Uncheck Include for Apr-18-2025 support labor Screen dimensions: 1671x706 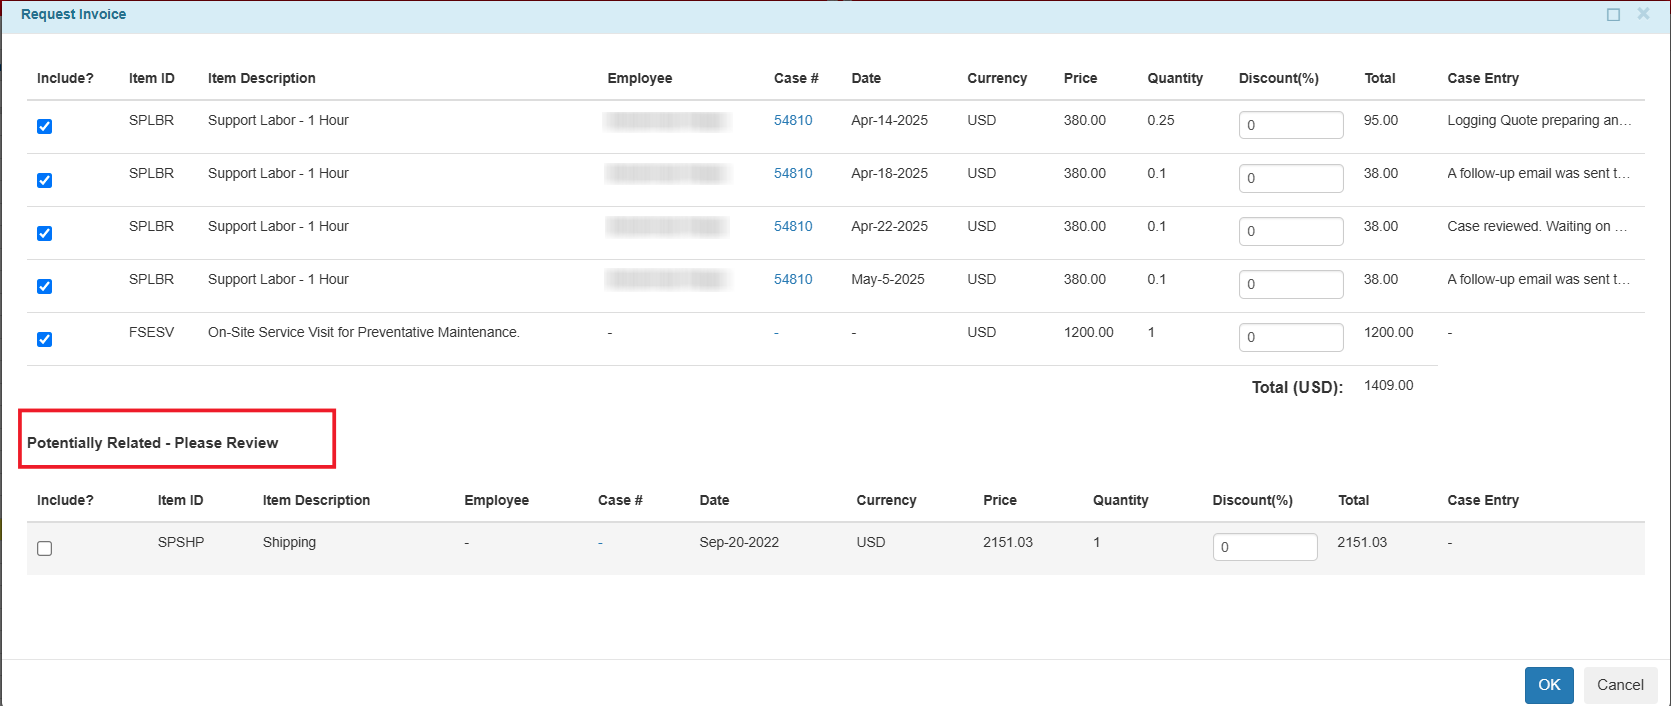pyautogui.click(x=44, y=181)
